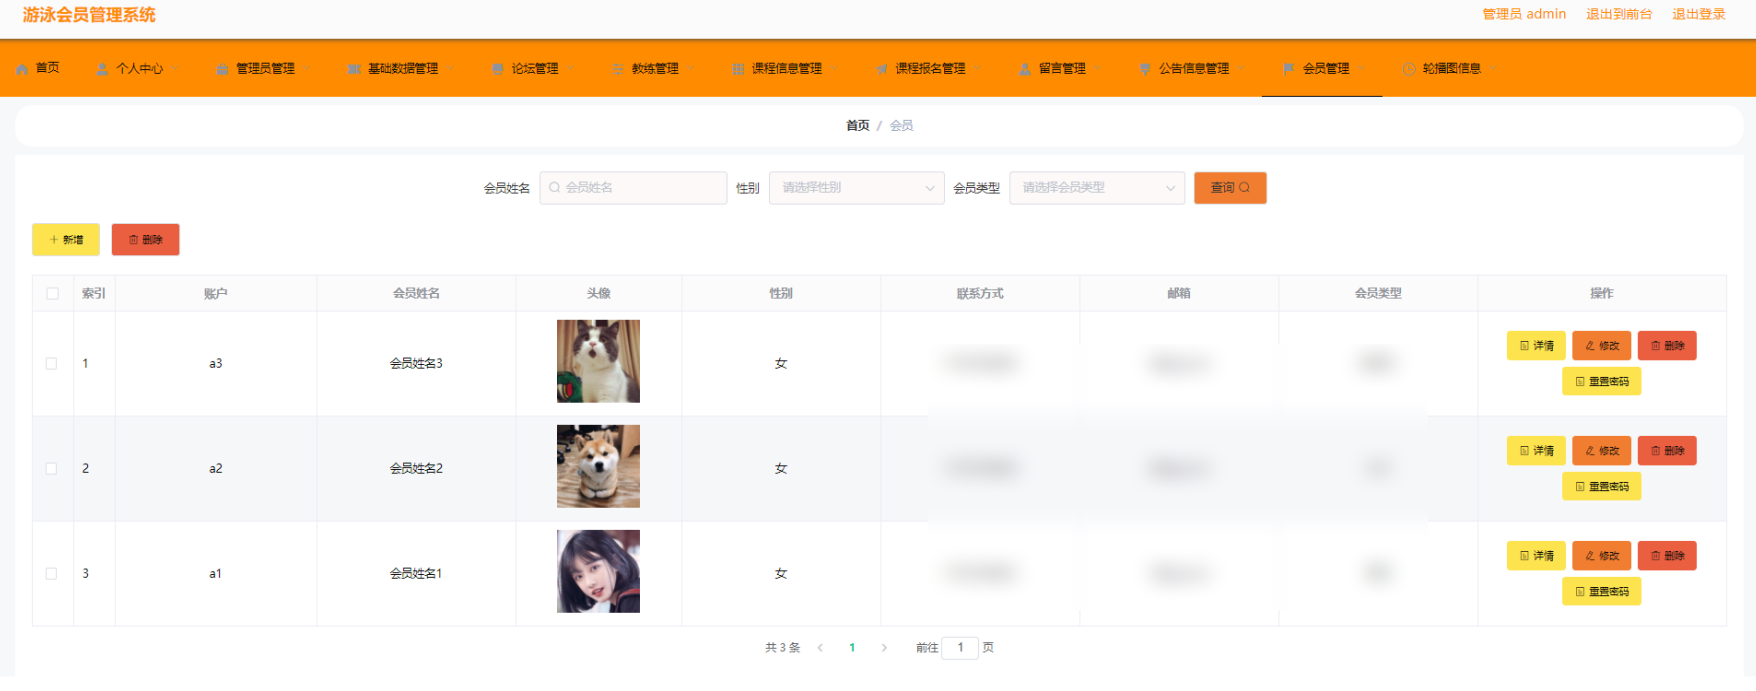Check the row checkbox for account a3
Image resolution: width=1756 pixels, height=691 pixels.
click(51, 364)
